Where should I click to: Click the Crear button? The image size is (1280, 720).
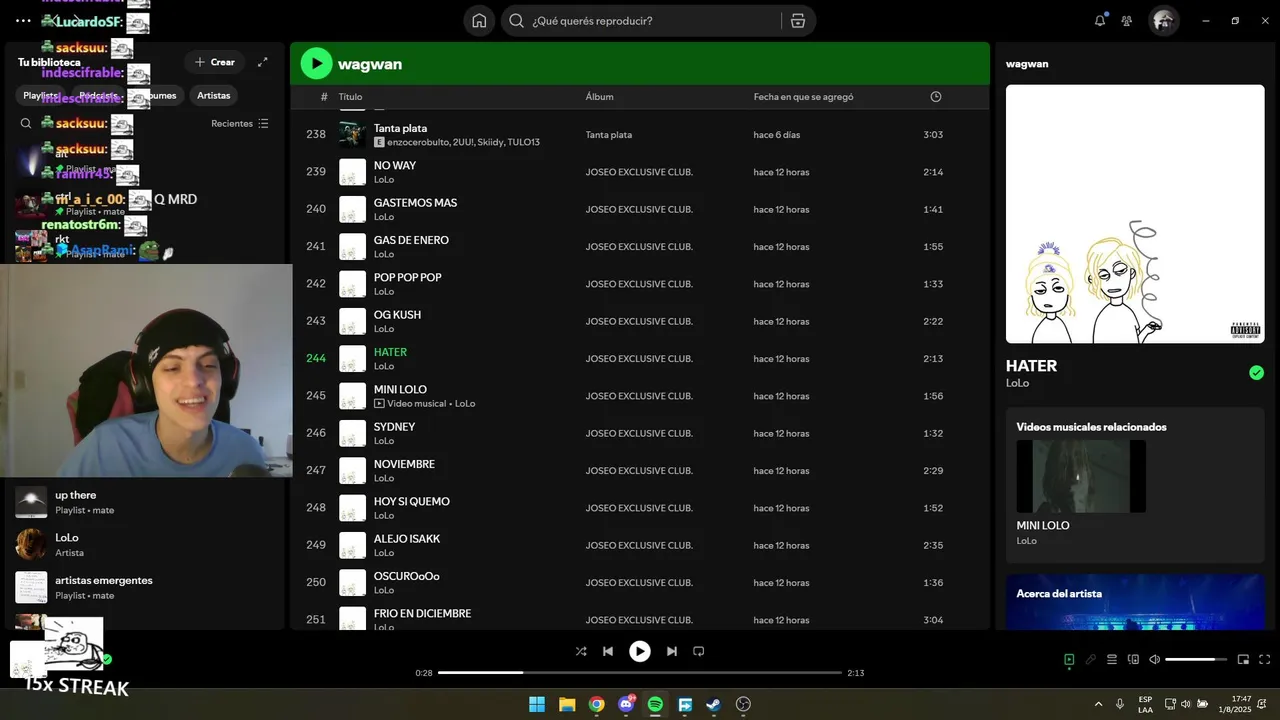pyautogui.click(x=214, y=62)
